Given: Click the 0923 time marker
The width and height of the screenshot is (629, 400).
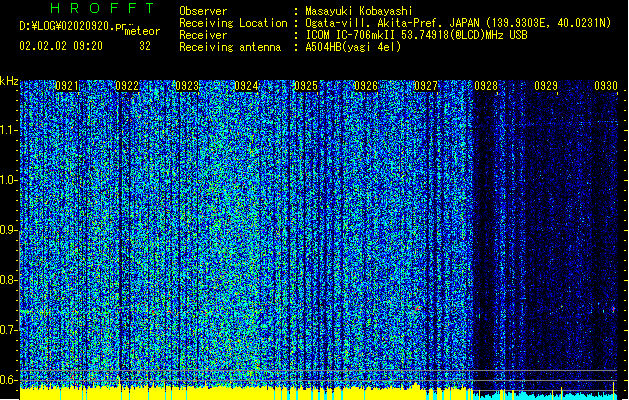Looking at the screenshot, I should click(x=187, y=86).
